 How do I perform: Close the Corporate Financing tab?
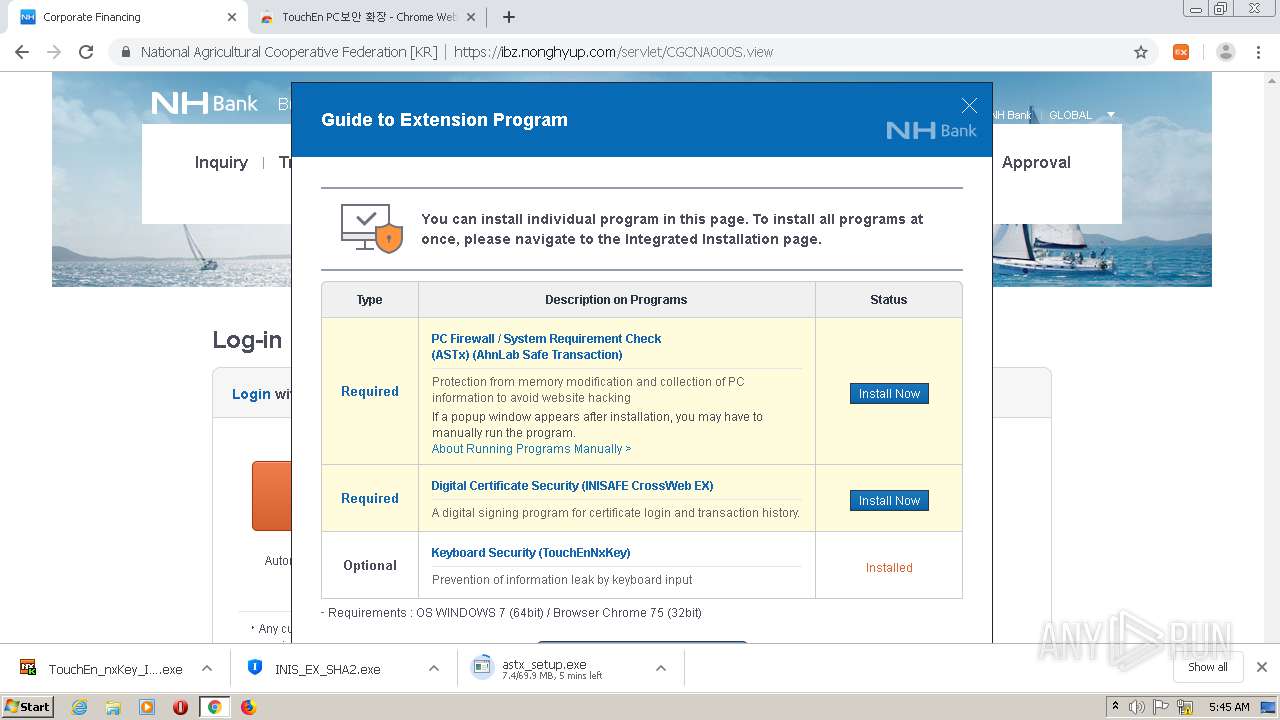coord(232,17)
